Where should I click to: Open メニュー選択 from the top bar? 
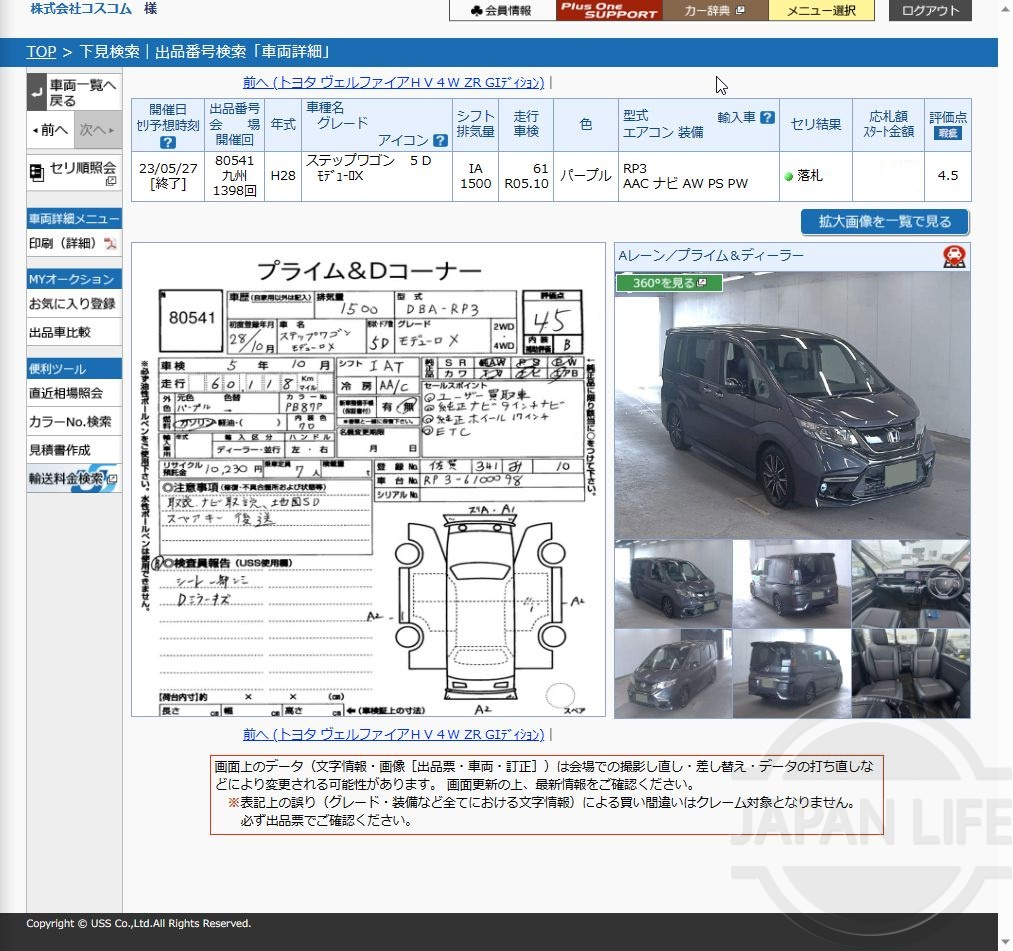click(821, 11)
